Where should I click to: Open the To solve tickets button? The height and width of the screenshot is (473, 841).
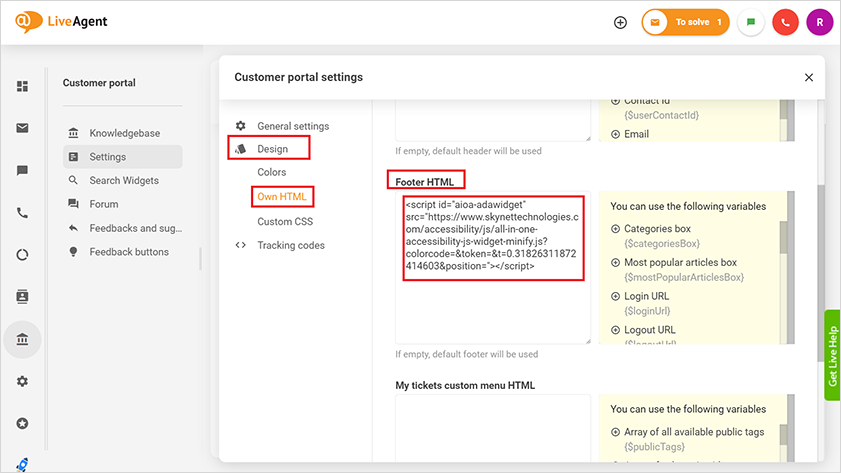685,23
